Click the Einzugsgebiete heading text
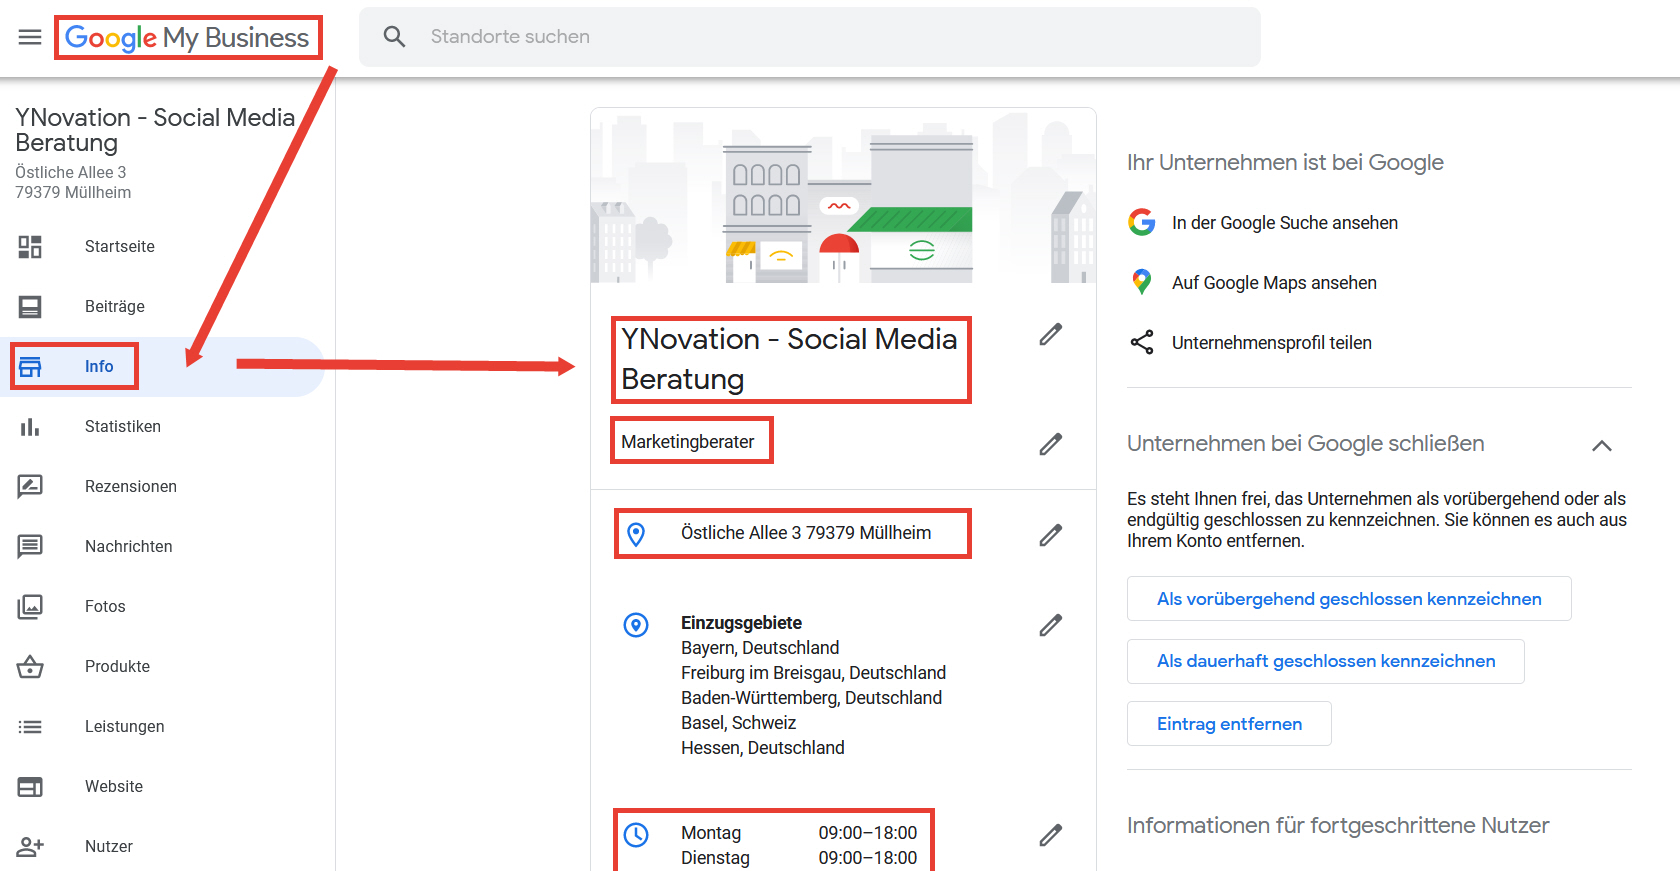The image size is (1680, 871). pyautogui.click(x=741, y=623)
